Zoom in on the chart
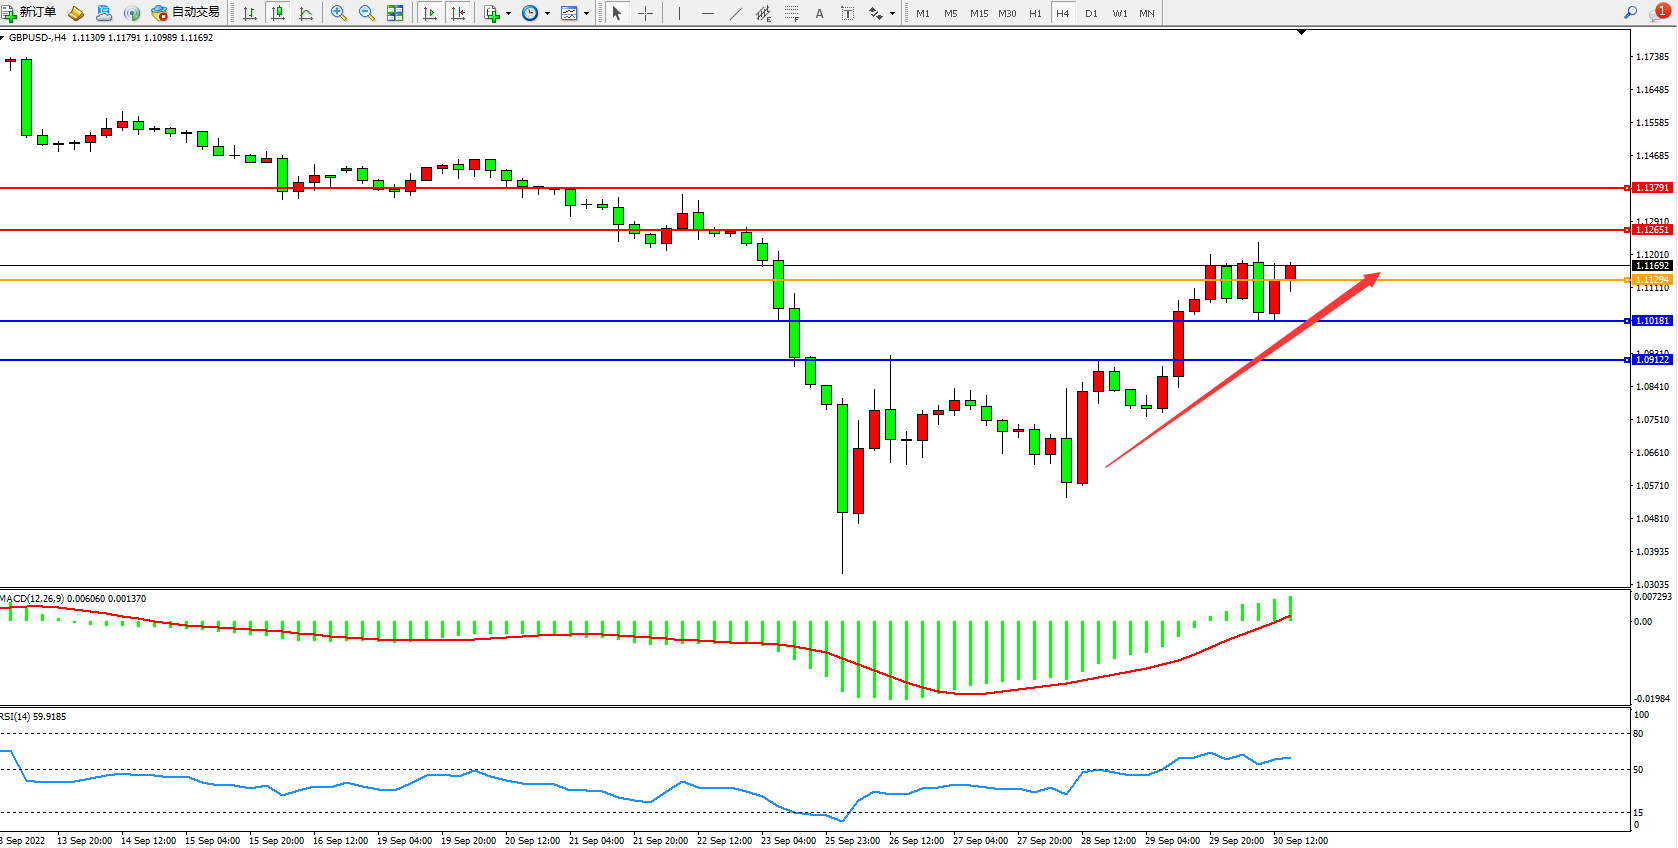Screen dimensions: 1678x848 [339, 13]
